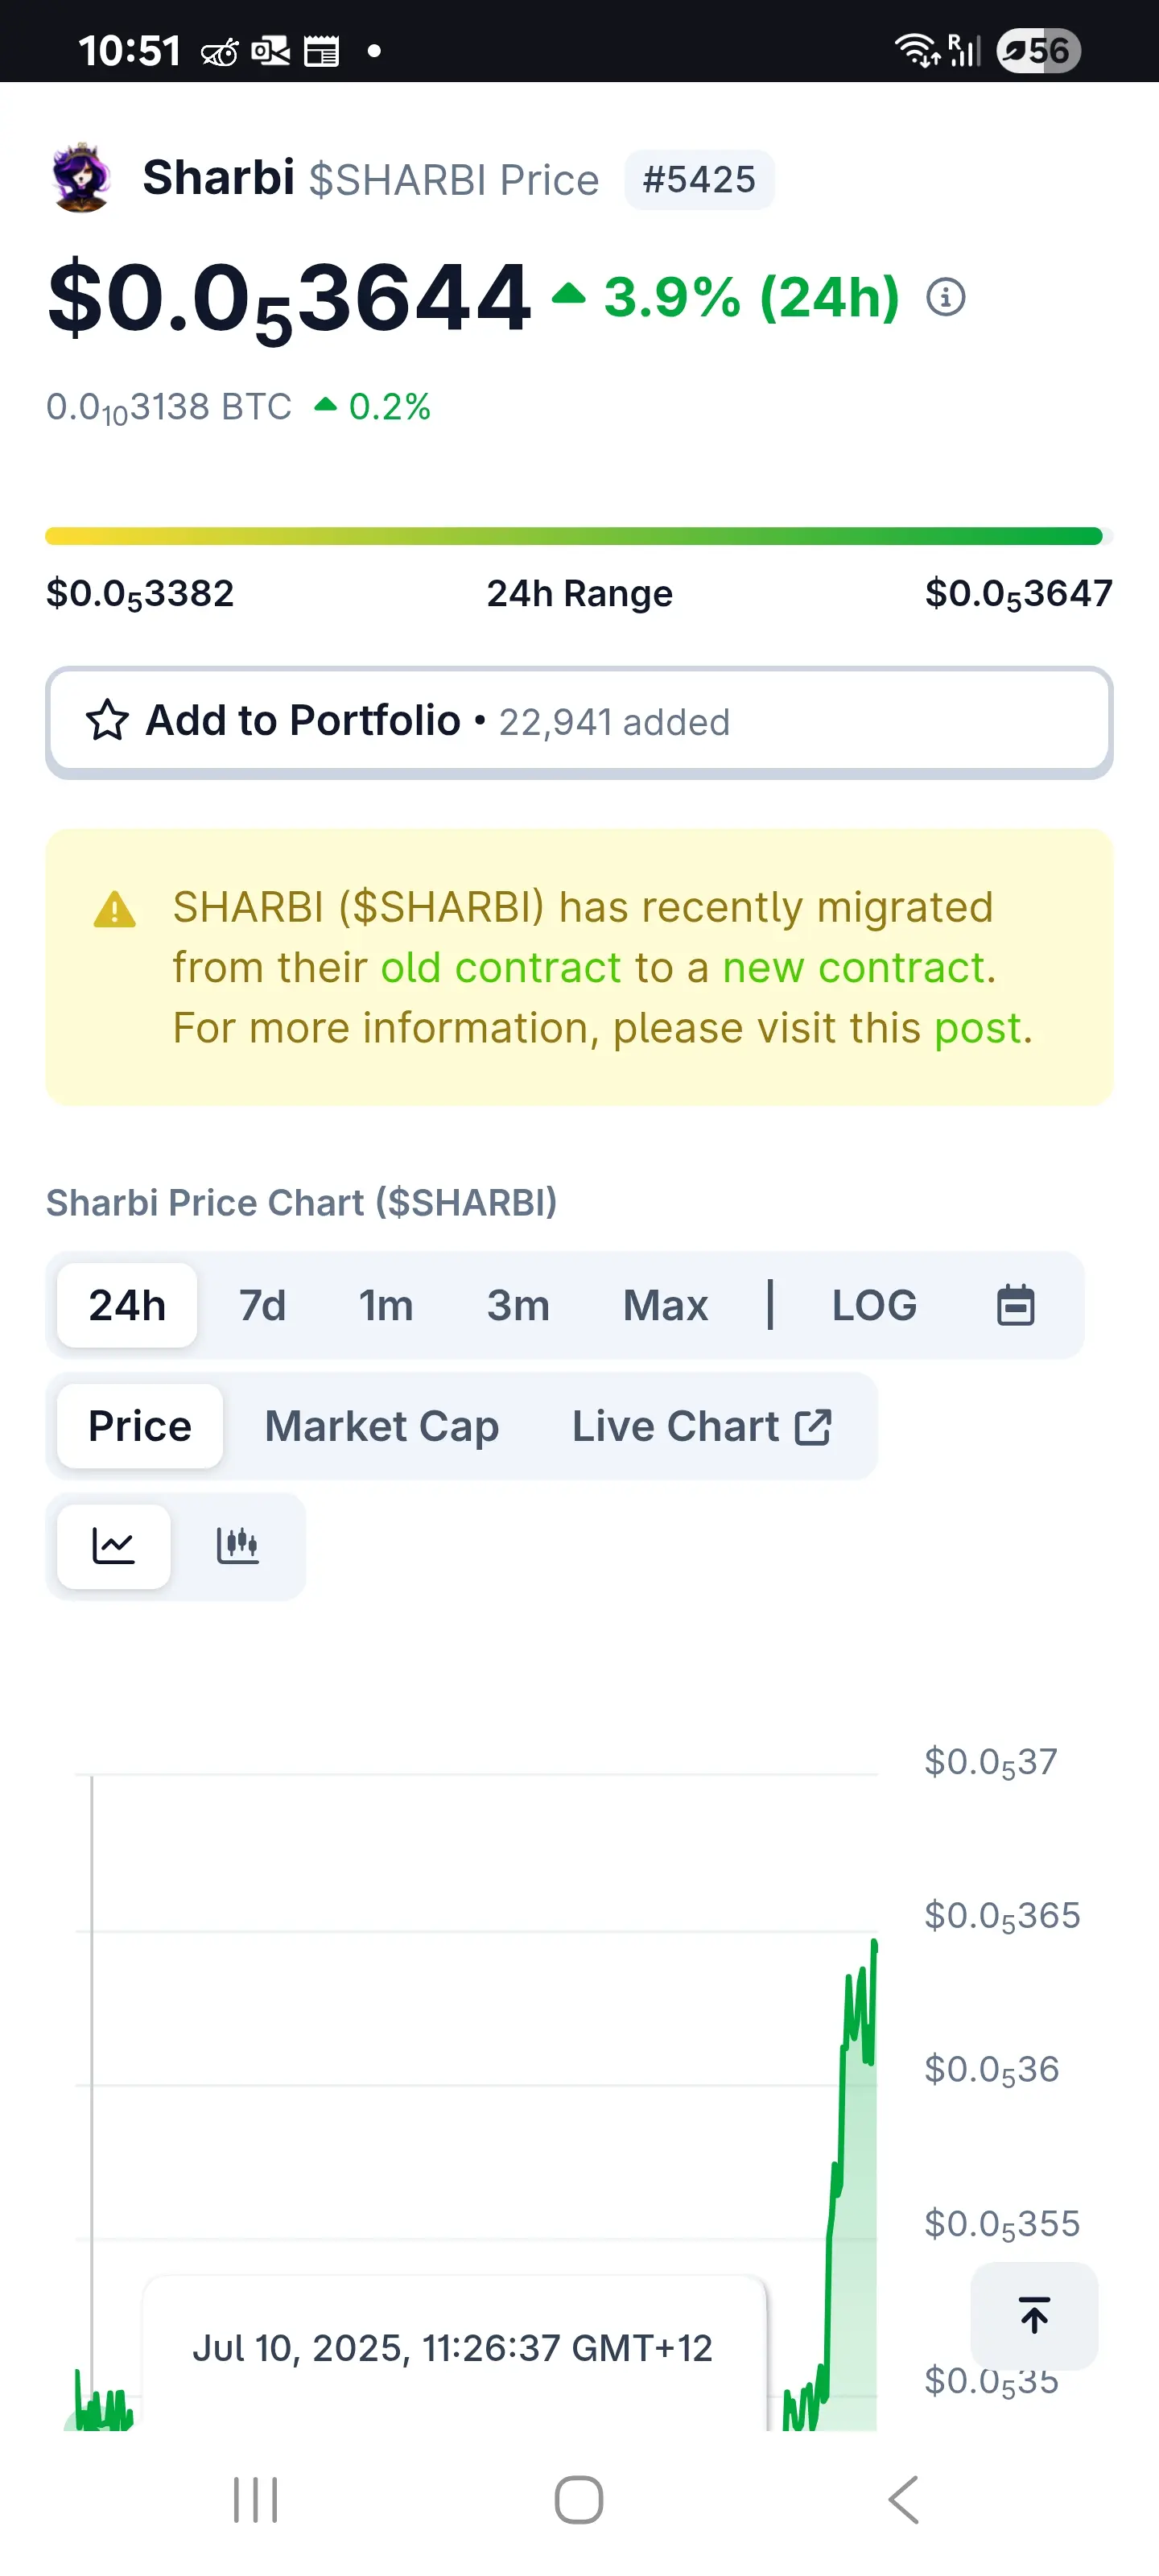Tap the #5425 rank badge
The height and width of the screenshot is (2576, 1159).
click(699, 180)
